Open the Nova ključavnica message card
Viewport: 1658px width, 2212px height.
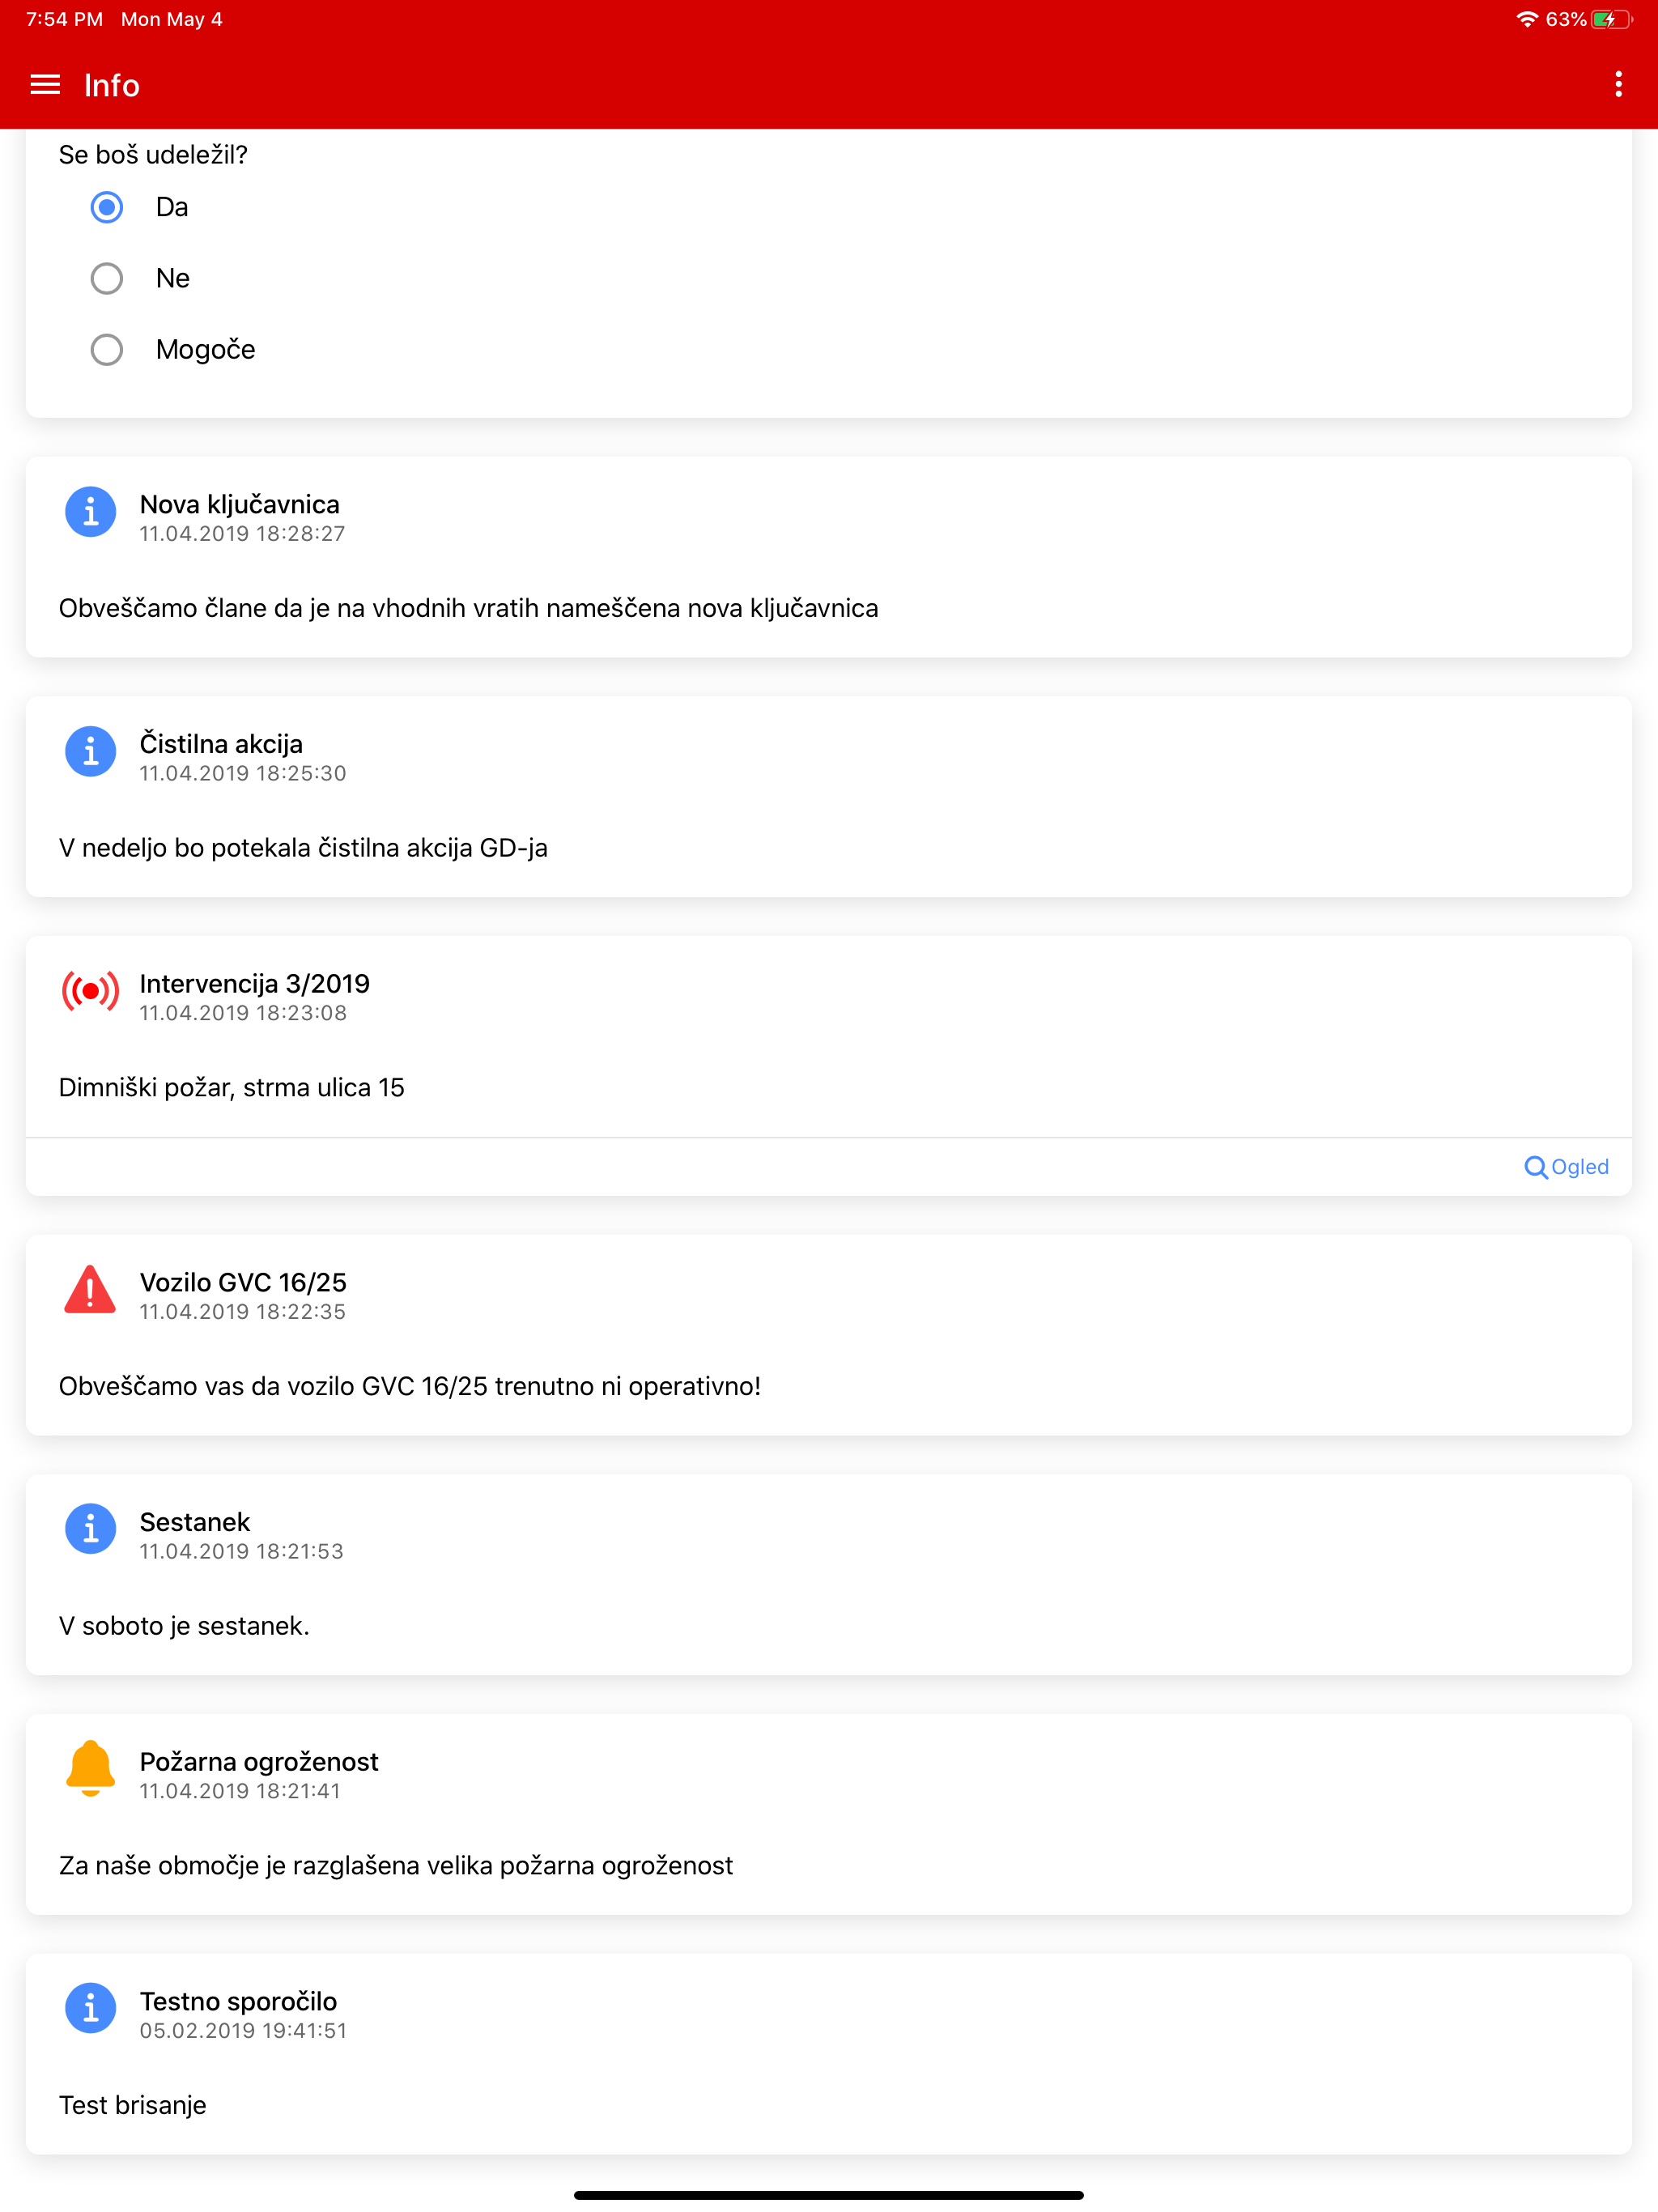point(828,557)
